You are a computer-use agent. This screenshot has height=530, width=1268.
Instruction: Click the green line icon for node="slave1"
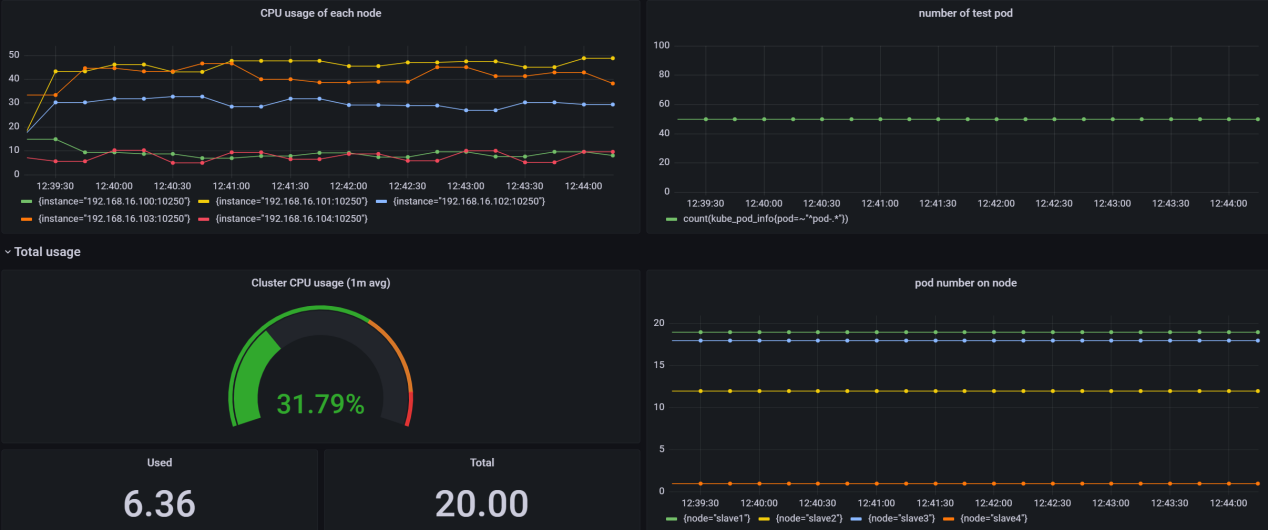point(671,518)
